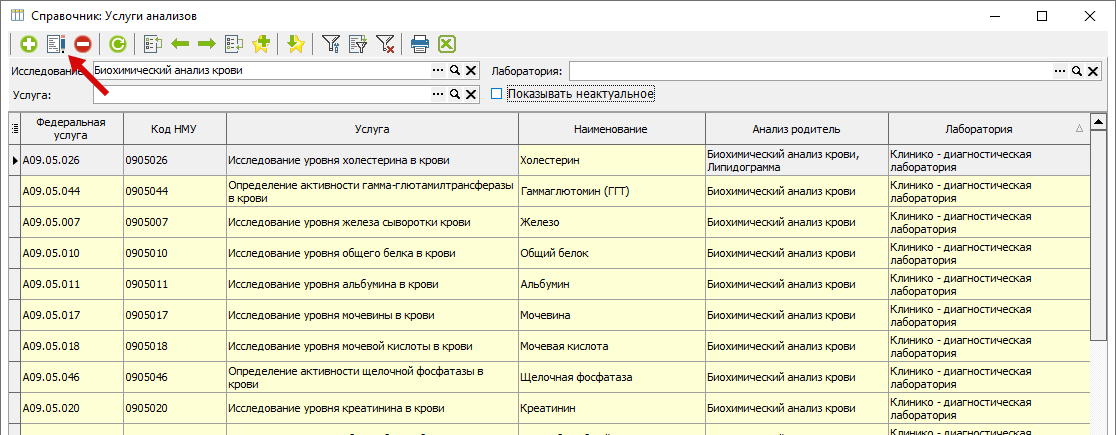
Task: Open Услуга selection with ellipsis button
Action: click(x=437, y=94)
